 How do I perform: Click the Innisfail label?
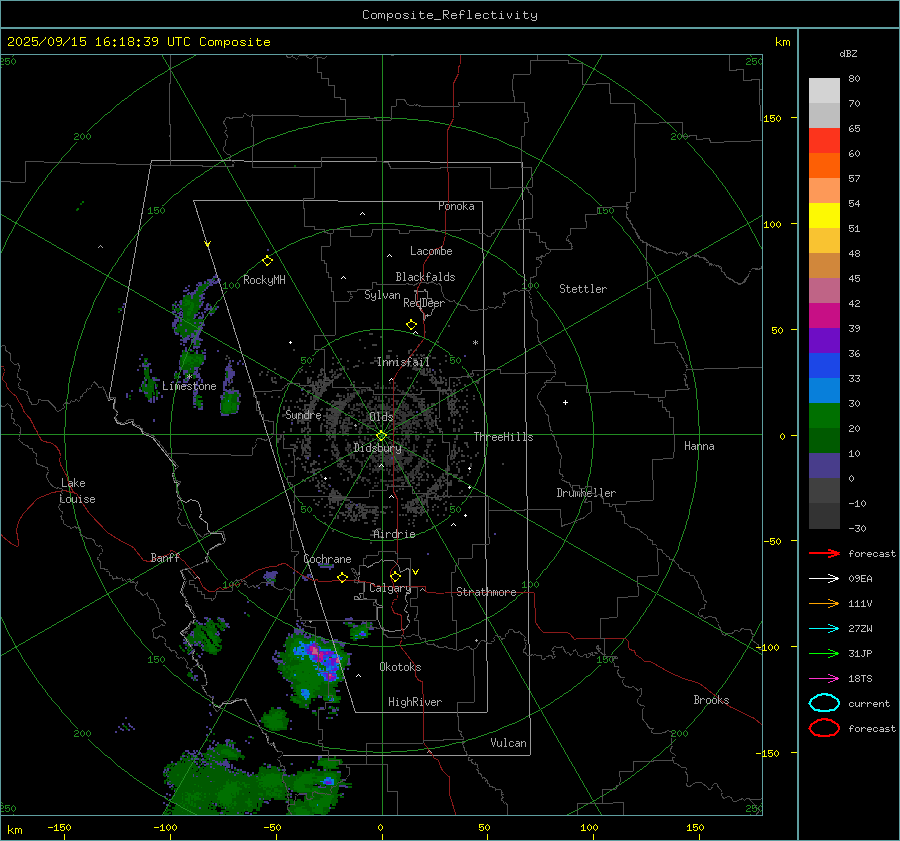pyautogui.click(x=403, y=362)
